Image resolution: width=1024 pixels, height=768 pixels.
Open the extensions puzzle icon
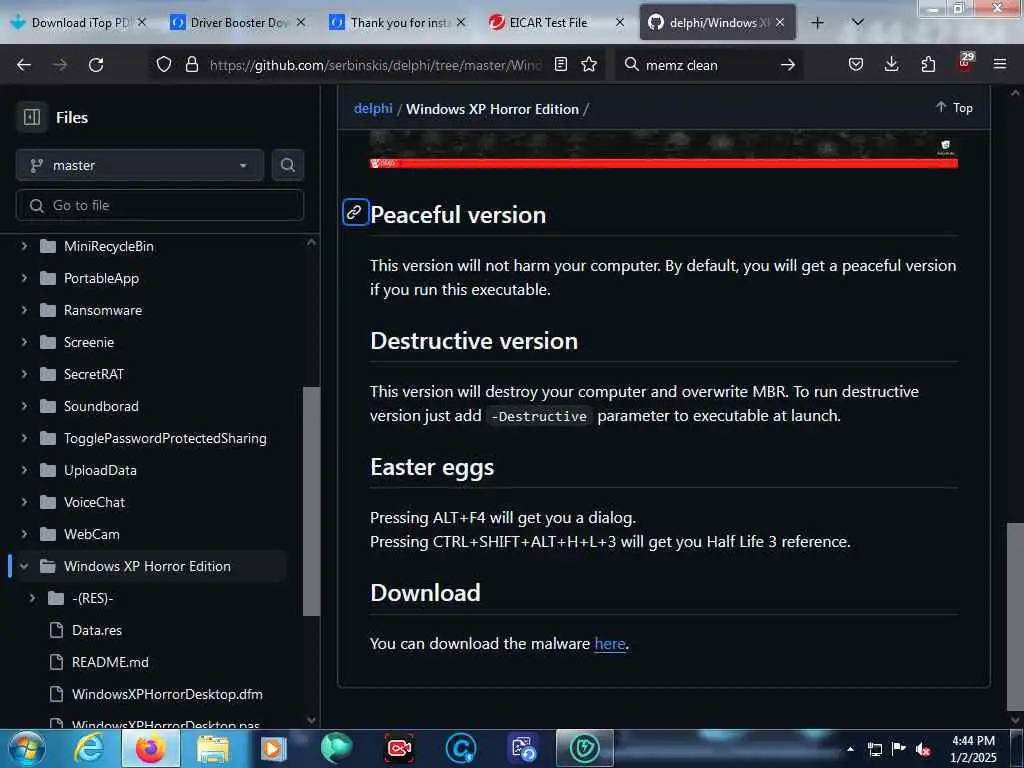[x=928, y=64]
